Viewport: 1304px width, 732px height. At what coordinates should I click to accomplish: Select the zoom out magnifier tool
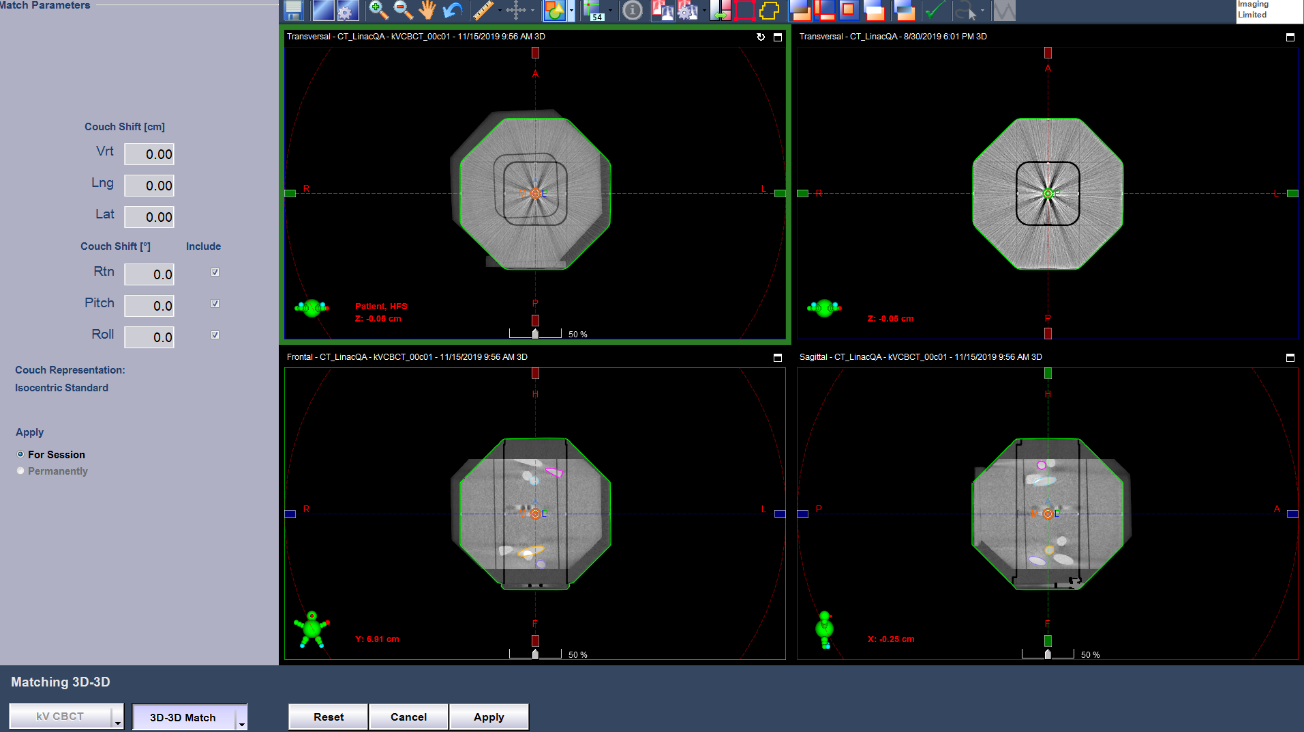(x=403, y=11)
